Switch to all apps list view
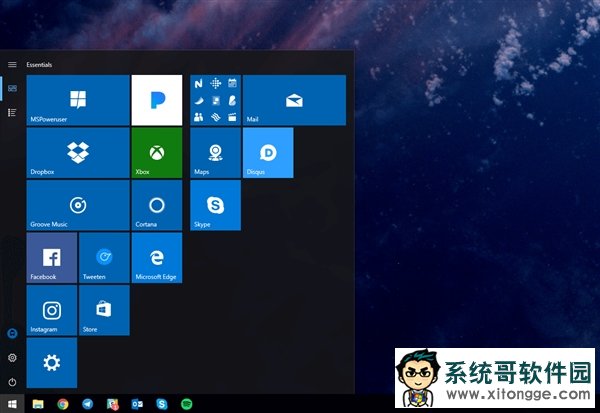 click(x=12, y=113)
